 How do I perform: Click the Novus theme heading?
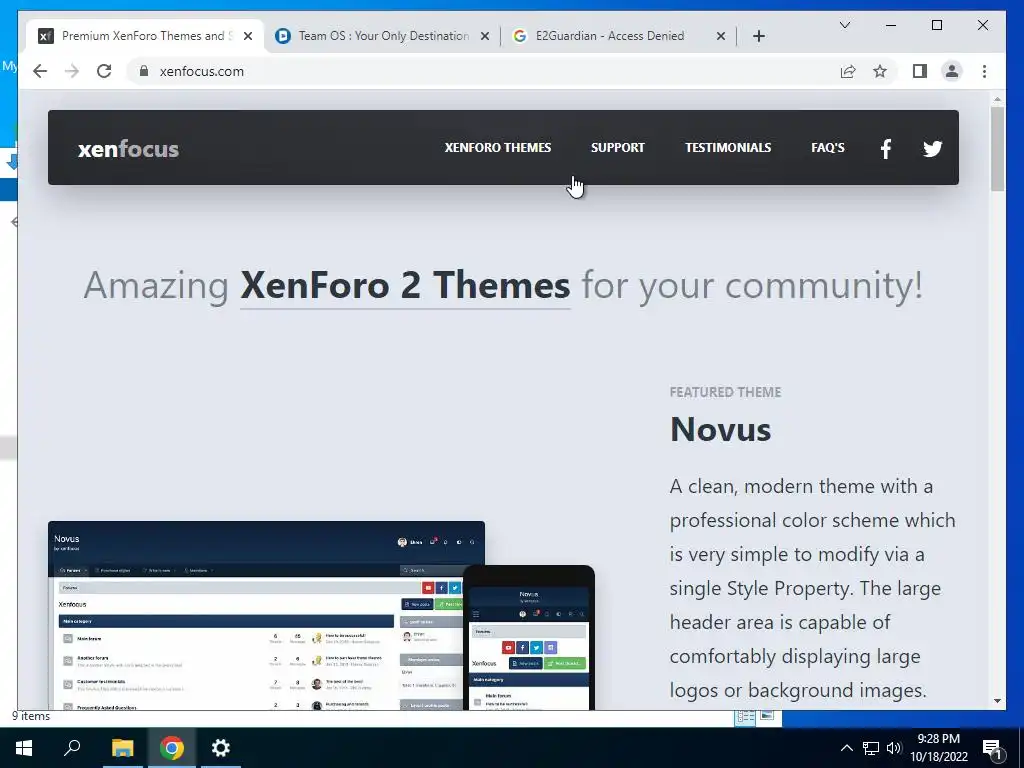tap(720, 430)
